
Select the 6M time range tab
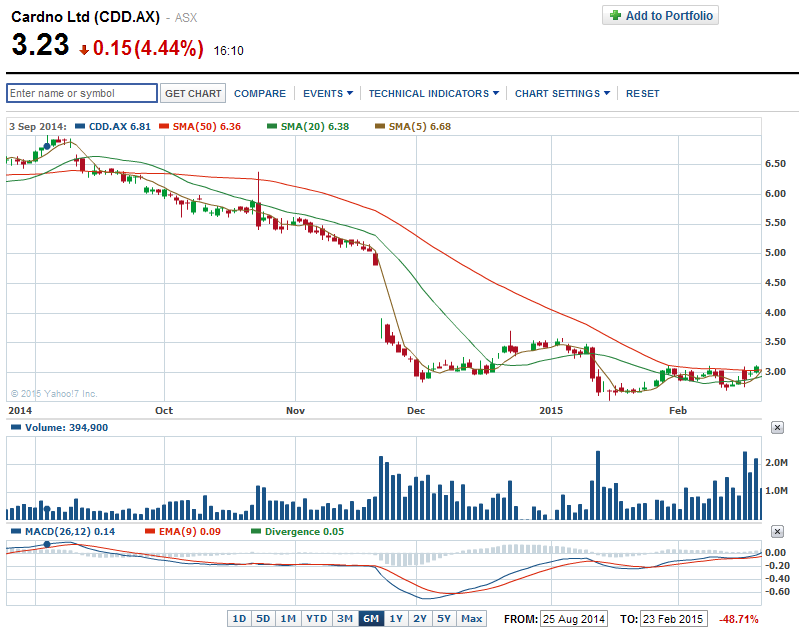pyautogui.click(x=371, y=618)
